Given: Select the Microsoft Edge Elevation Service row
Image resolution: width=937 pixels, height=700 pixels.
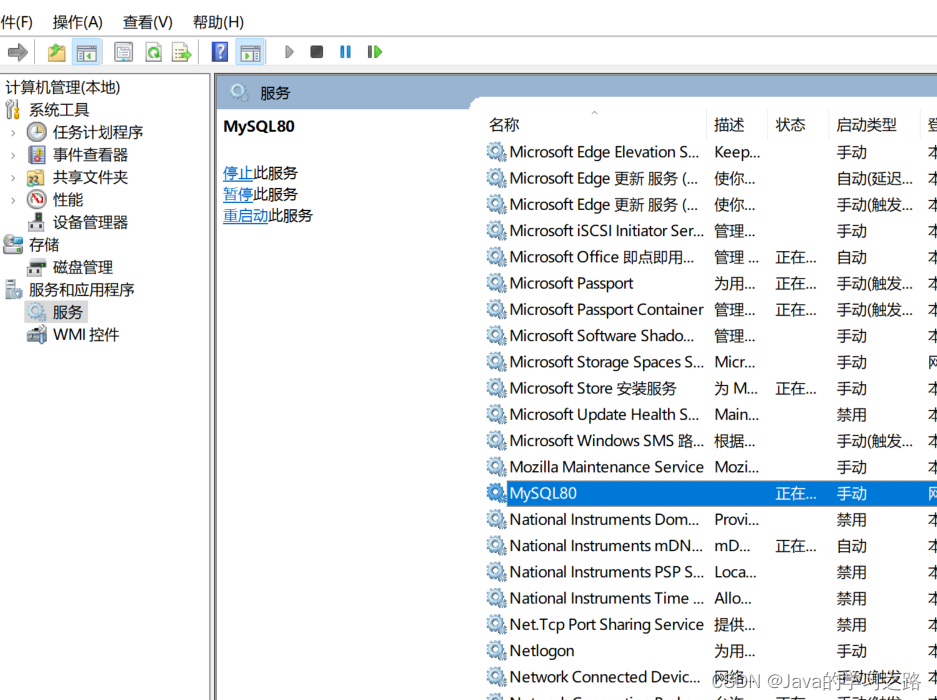Looking at the screenshot, I should click(711, 152).
